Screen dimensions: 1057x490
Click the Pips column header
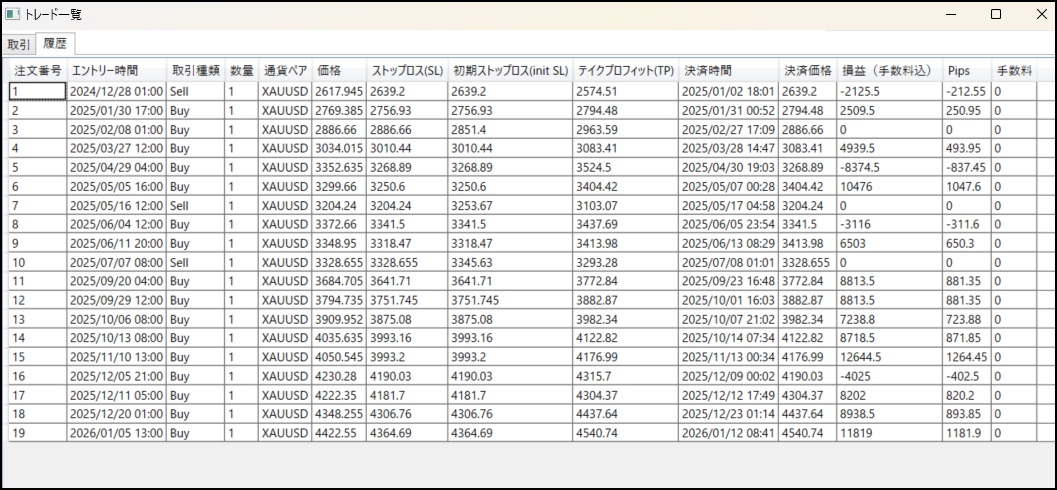pos(959,71)
